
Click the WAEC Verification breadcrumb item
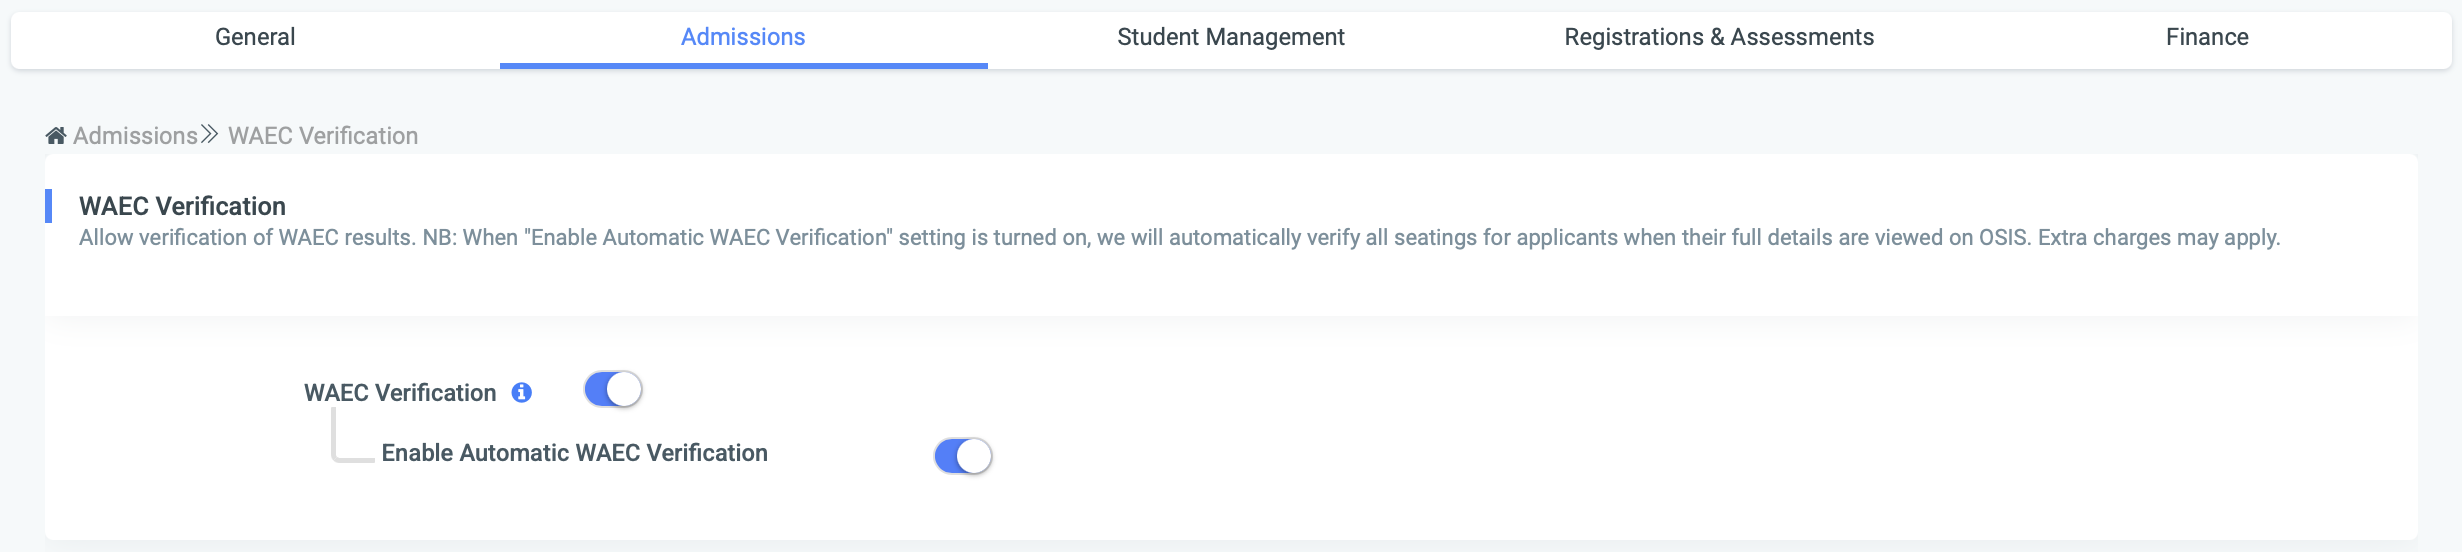(x=323, y=136)
